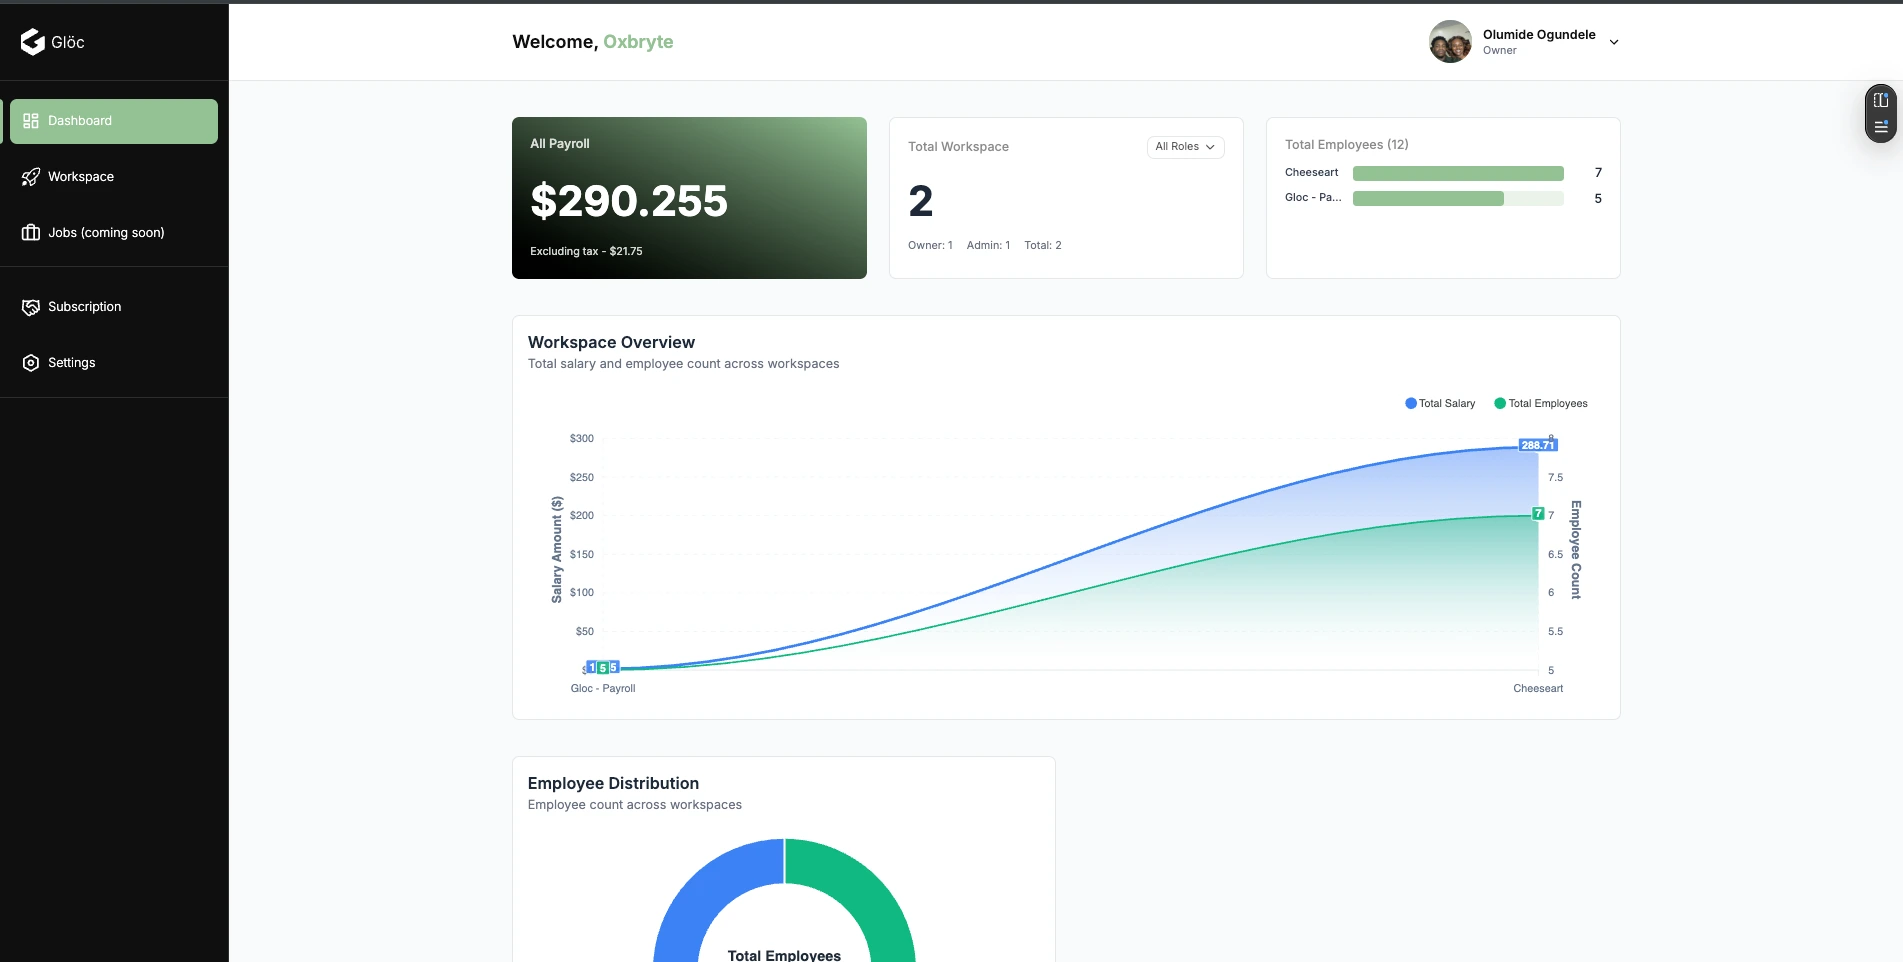This screenshot has height=962, width=1903.
Task: Toggle the Total Employees chart legend series
Action: [x=1541, y=404]
